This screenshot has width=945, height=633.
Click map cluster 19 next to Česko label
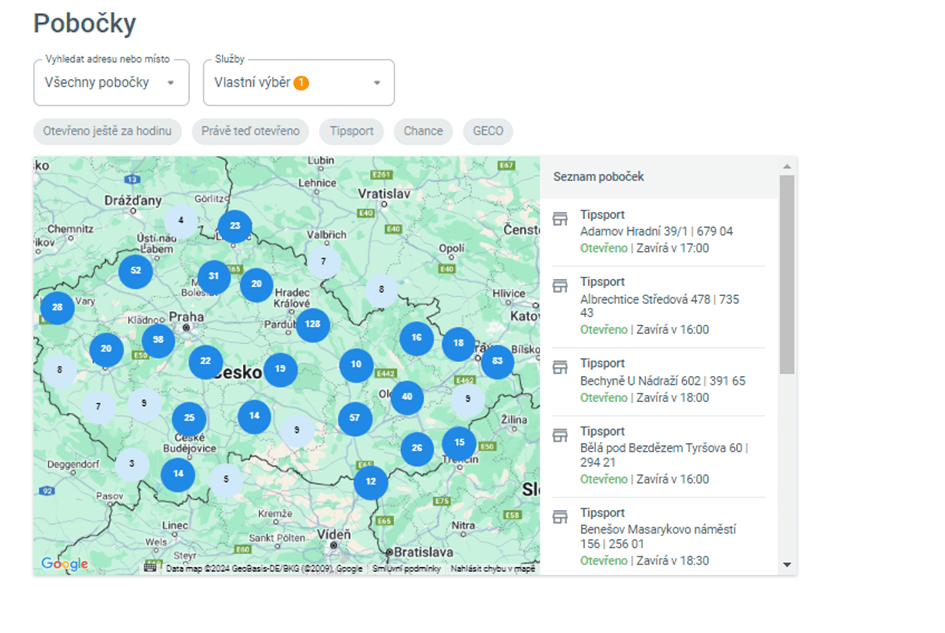tap(280, 368)
